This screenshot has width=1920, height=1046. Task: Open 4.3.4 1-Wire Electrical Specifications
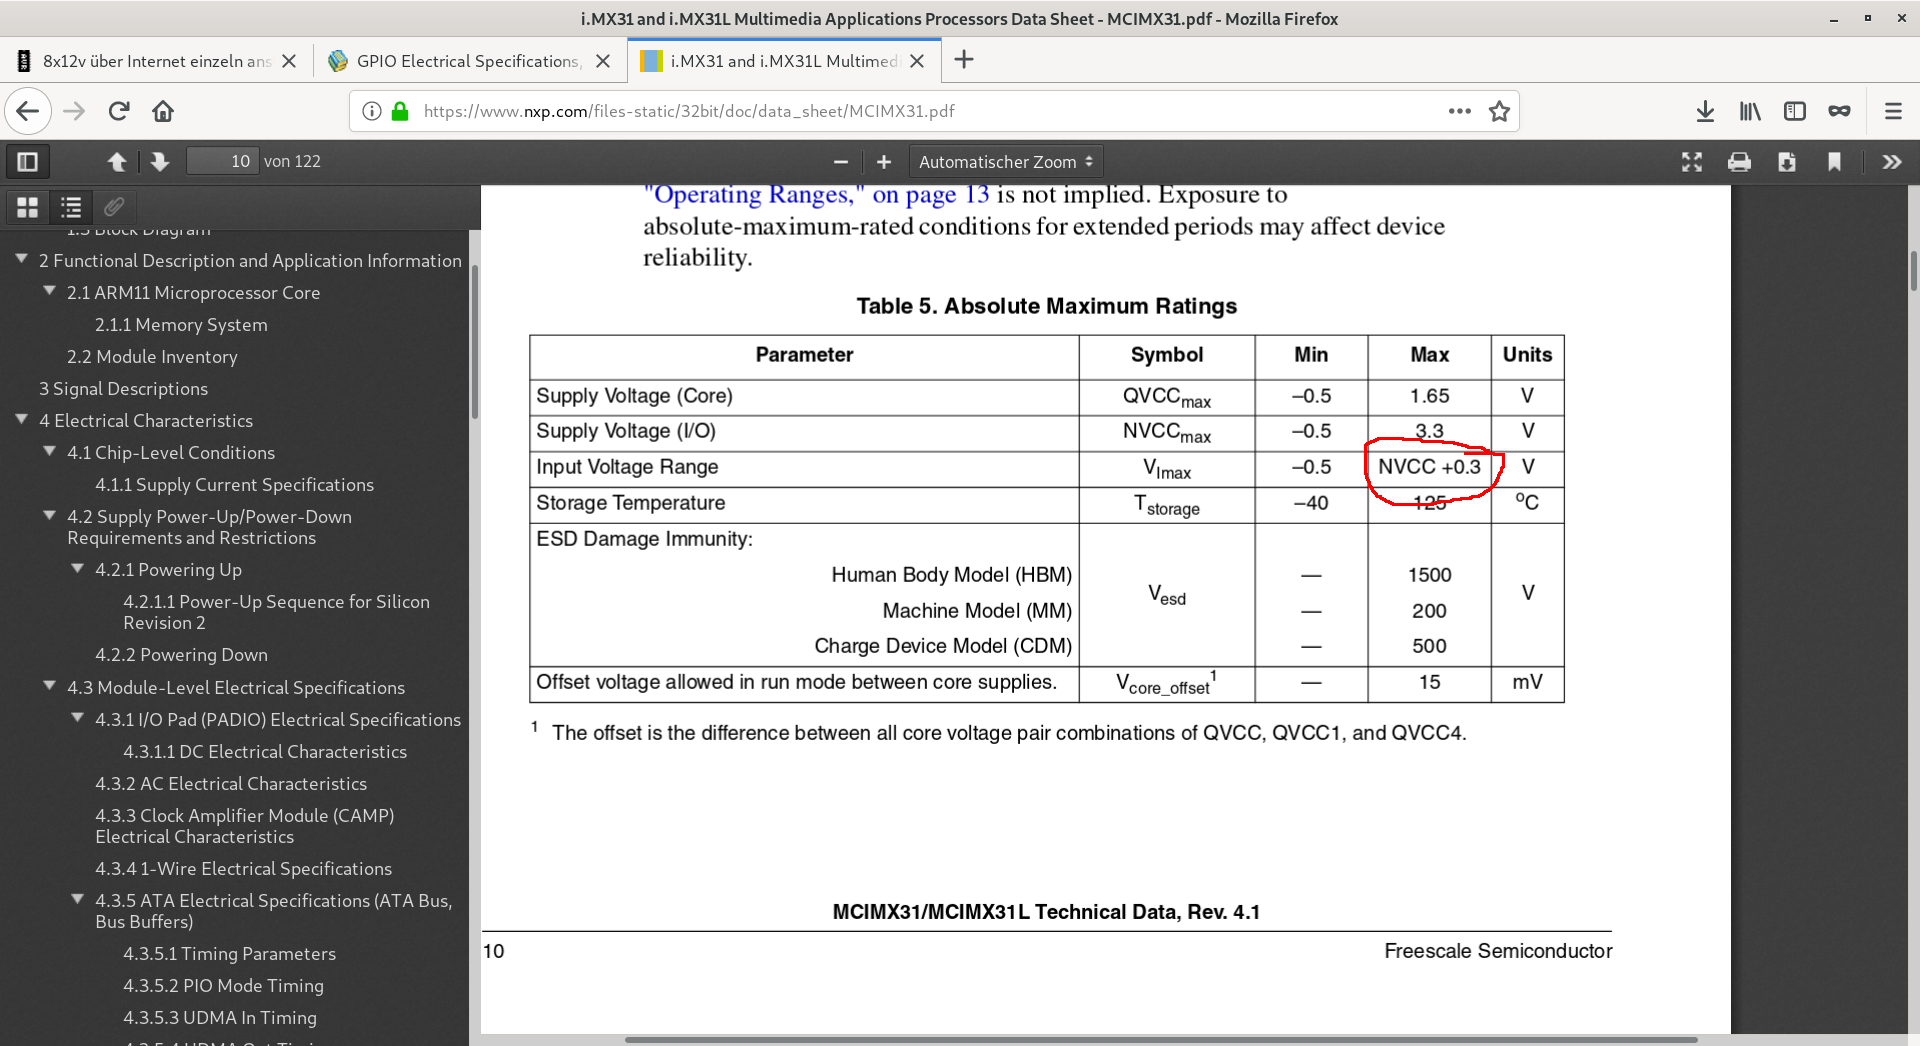(243, 869)
